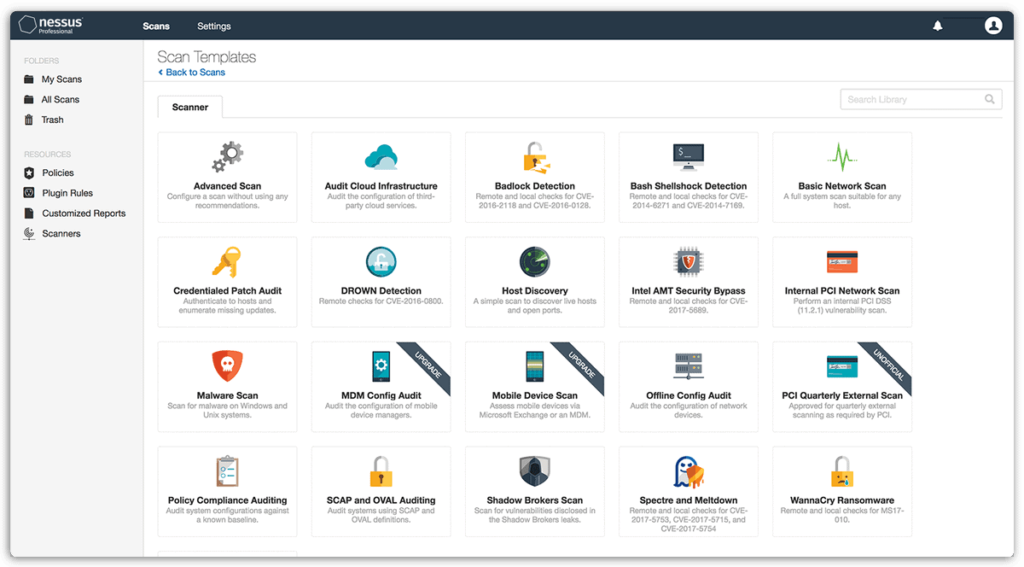Click the Policies label in sidebar
Screen dimensions: 1024x567
(57, 172)
